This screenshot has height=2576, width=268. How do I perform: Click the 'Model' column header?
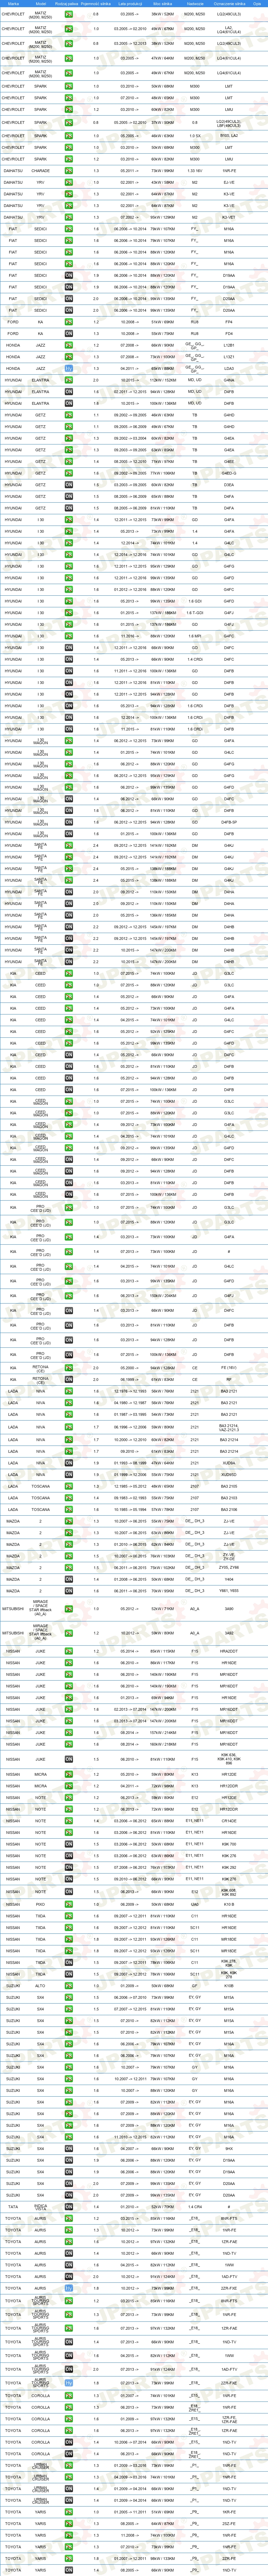tap(41, 4)
